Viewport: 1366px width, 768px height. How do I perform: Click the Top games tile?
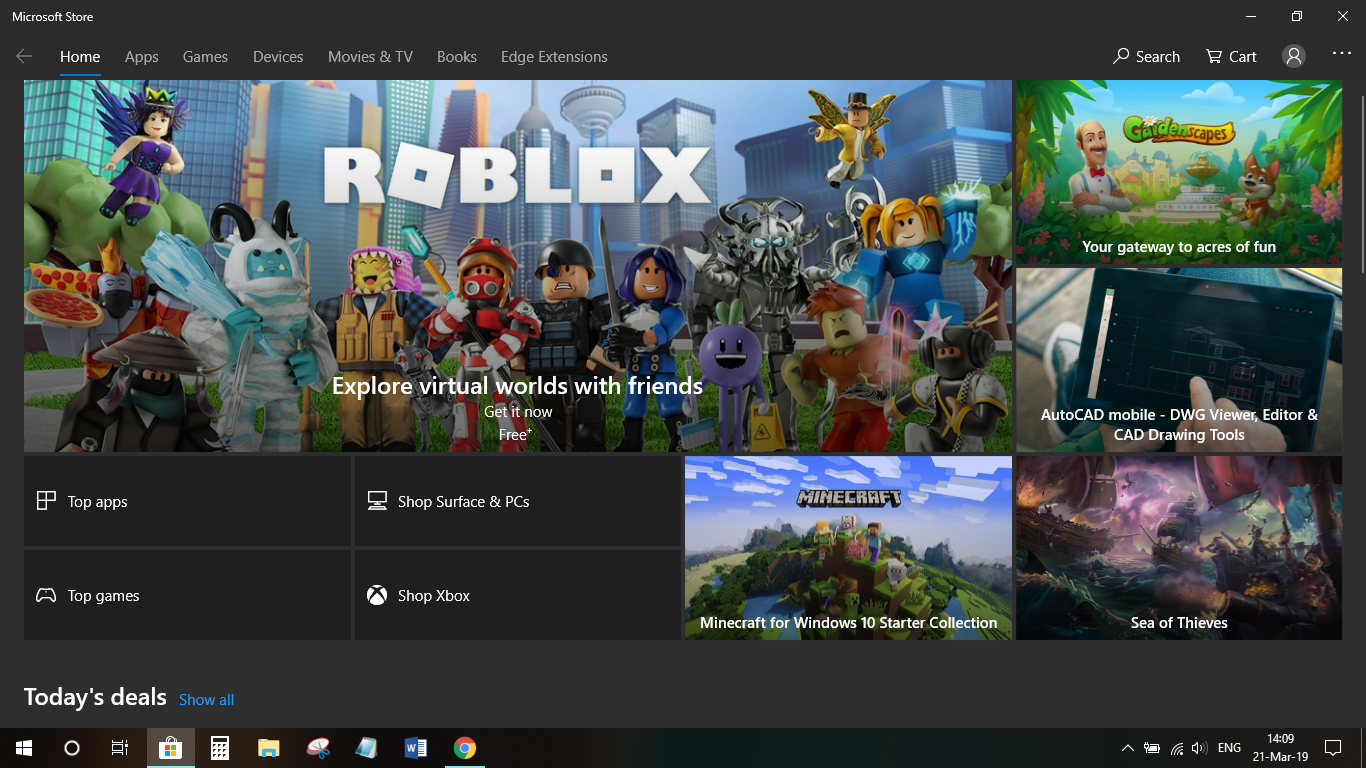187,595
